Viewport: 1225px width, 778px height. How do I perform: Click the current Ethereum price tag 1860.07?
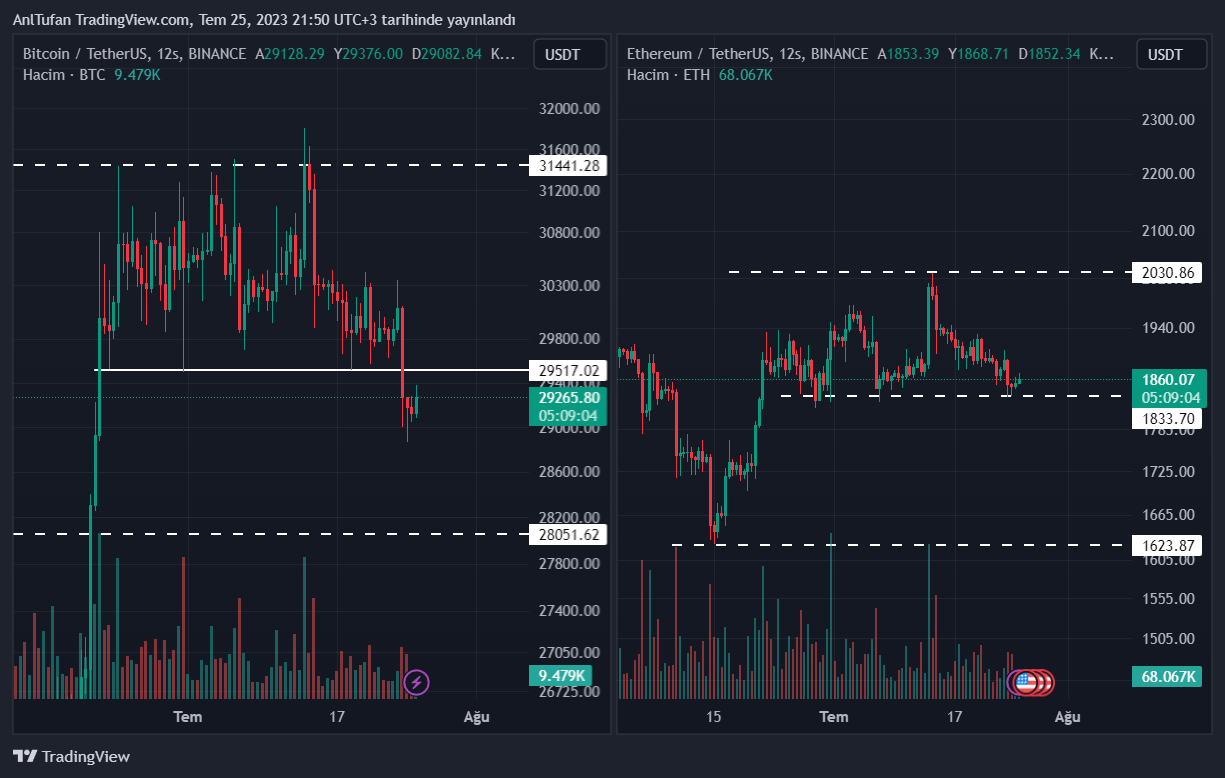[1168, 380]
